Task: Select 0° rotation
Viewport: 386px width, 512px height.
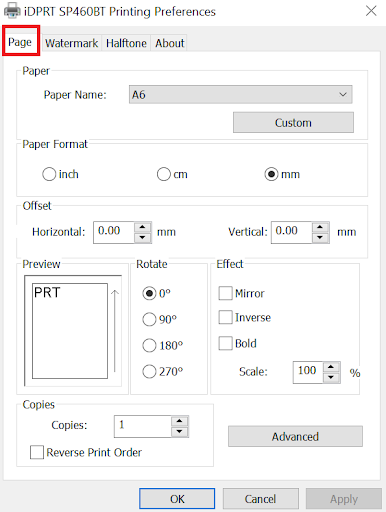Action: coord(149,293)
